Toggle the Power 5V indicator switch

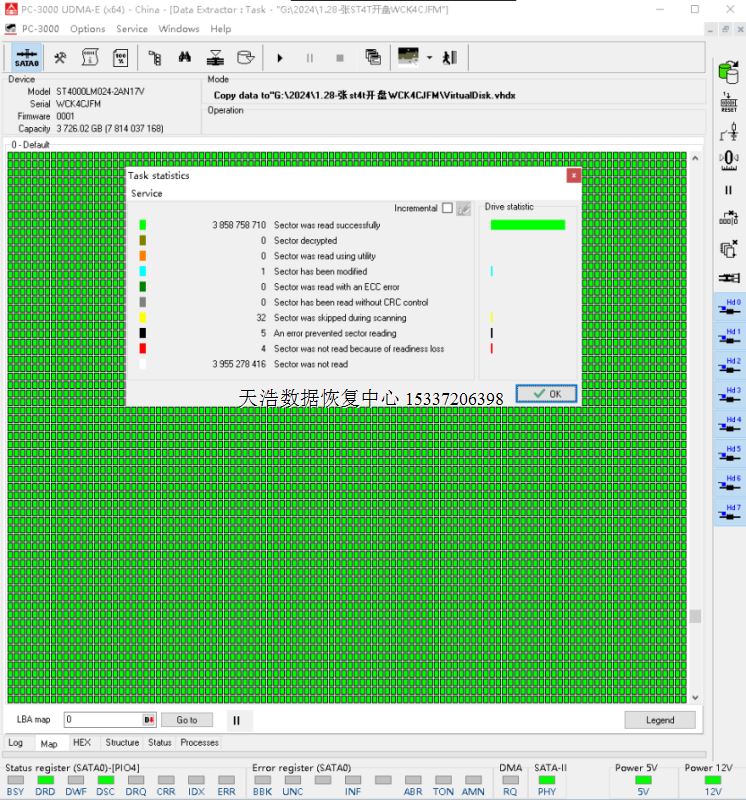[643, 780]
